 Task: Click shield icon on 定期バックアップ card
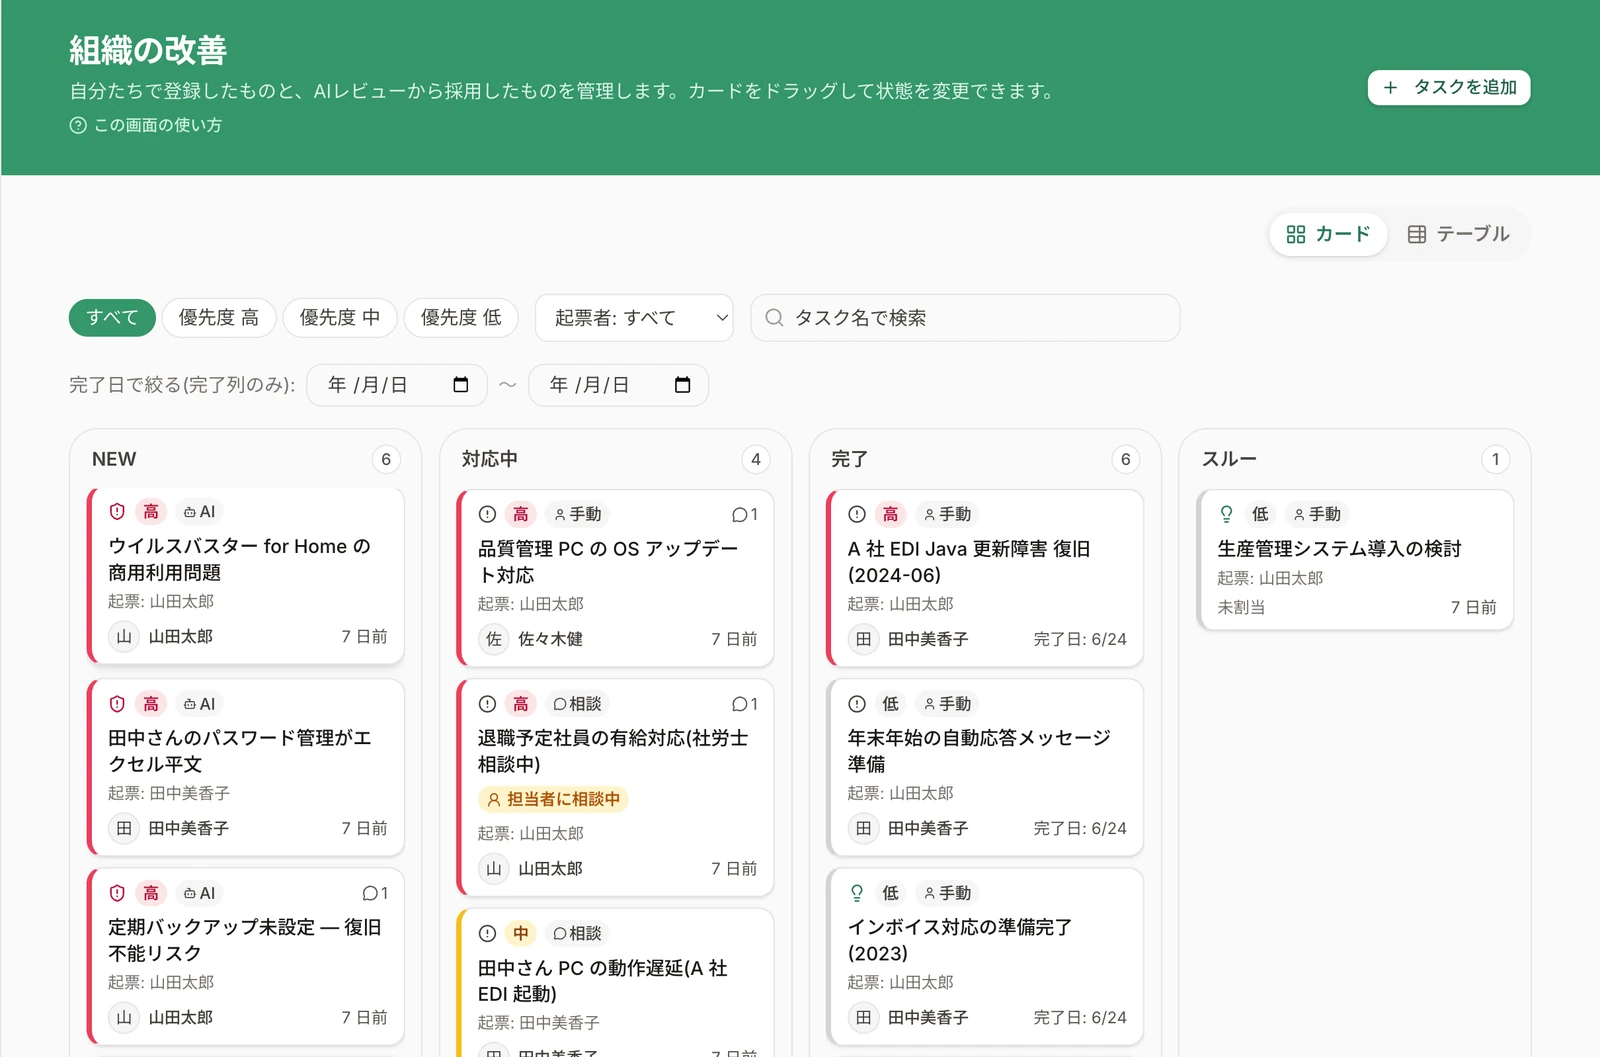pyautogui.click(x=117, y=892)
